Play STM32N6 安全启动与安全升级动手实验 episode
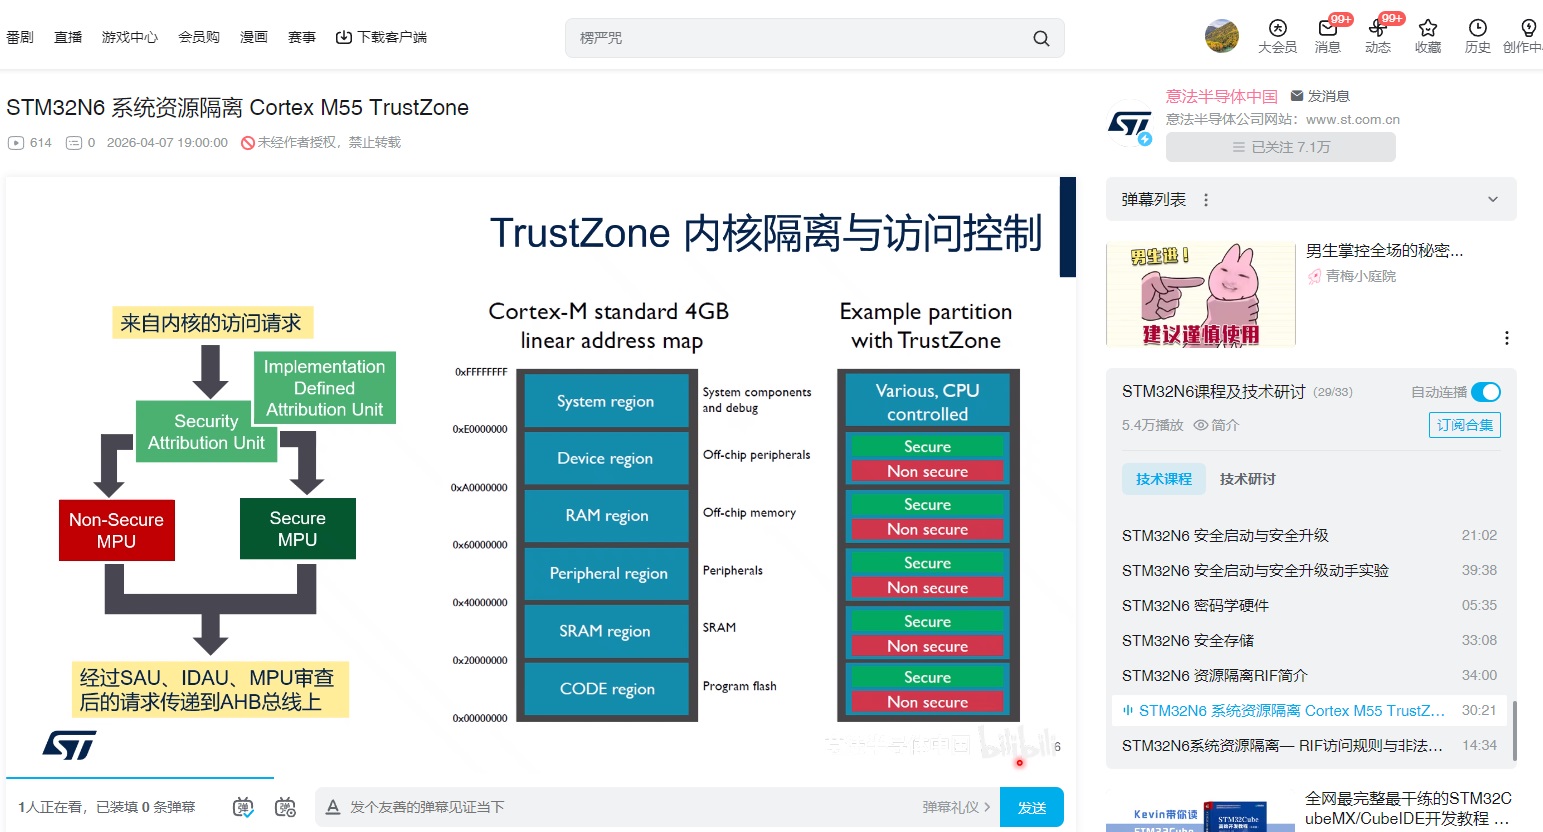 pyautogui.click(x=1309, y=570)
